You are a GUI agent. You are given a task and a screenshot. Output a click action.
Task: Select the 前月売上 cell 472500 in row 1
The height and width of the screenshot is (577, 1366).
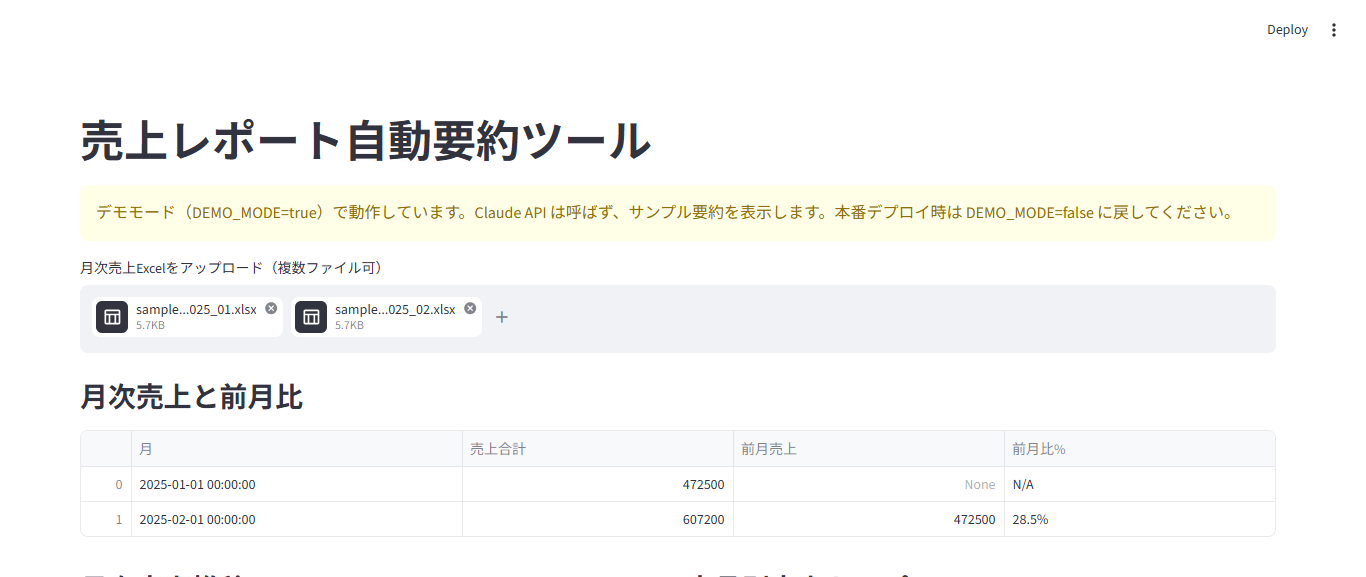pyautogui.click(x=869, y=519)
